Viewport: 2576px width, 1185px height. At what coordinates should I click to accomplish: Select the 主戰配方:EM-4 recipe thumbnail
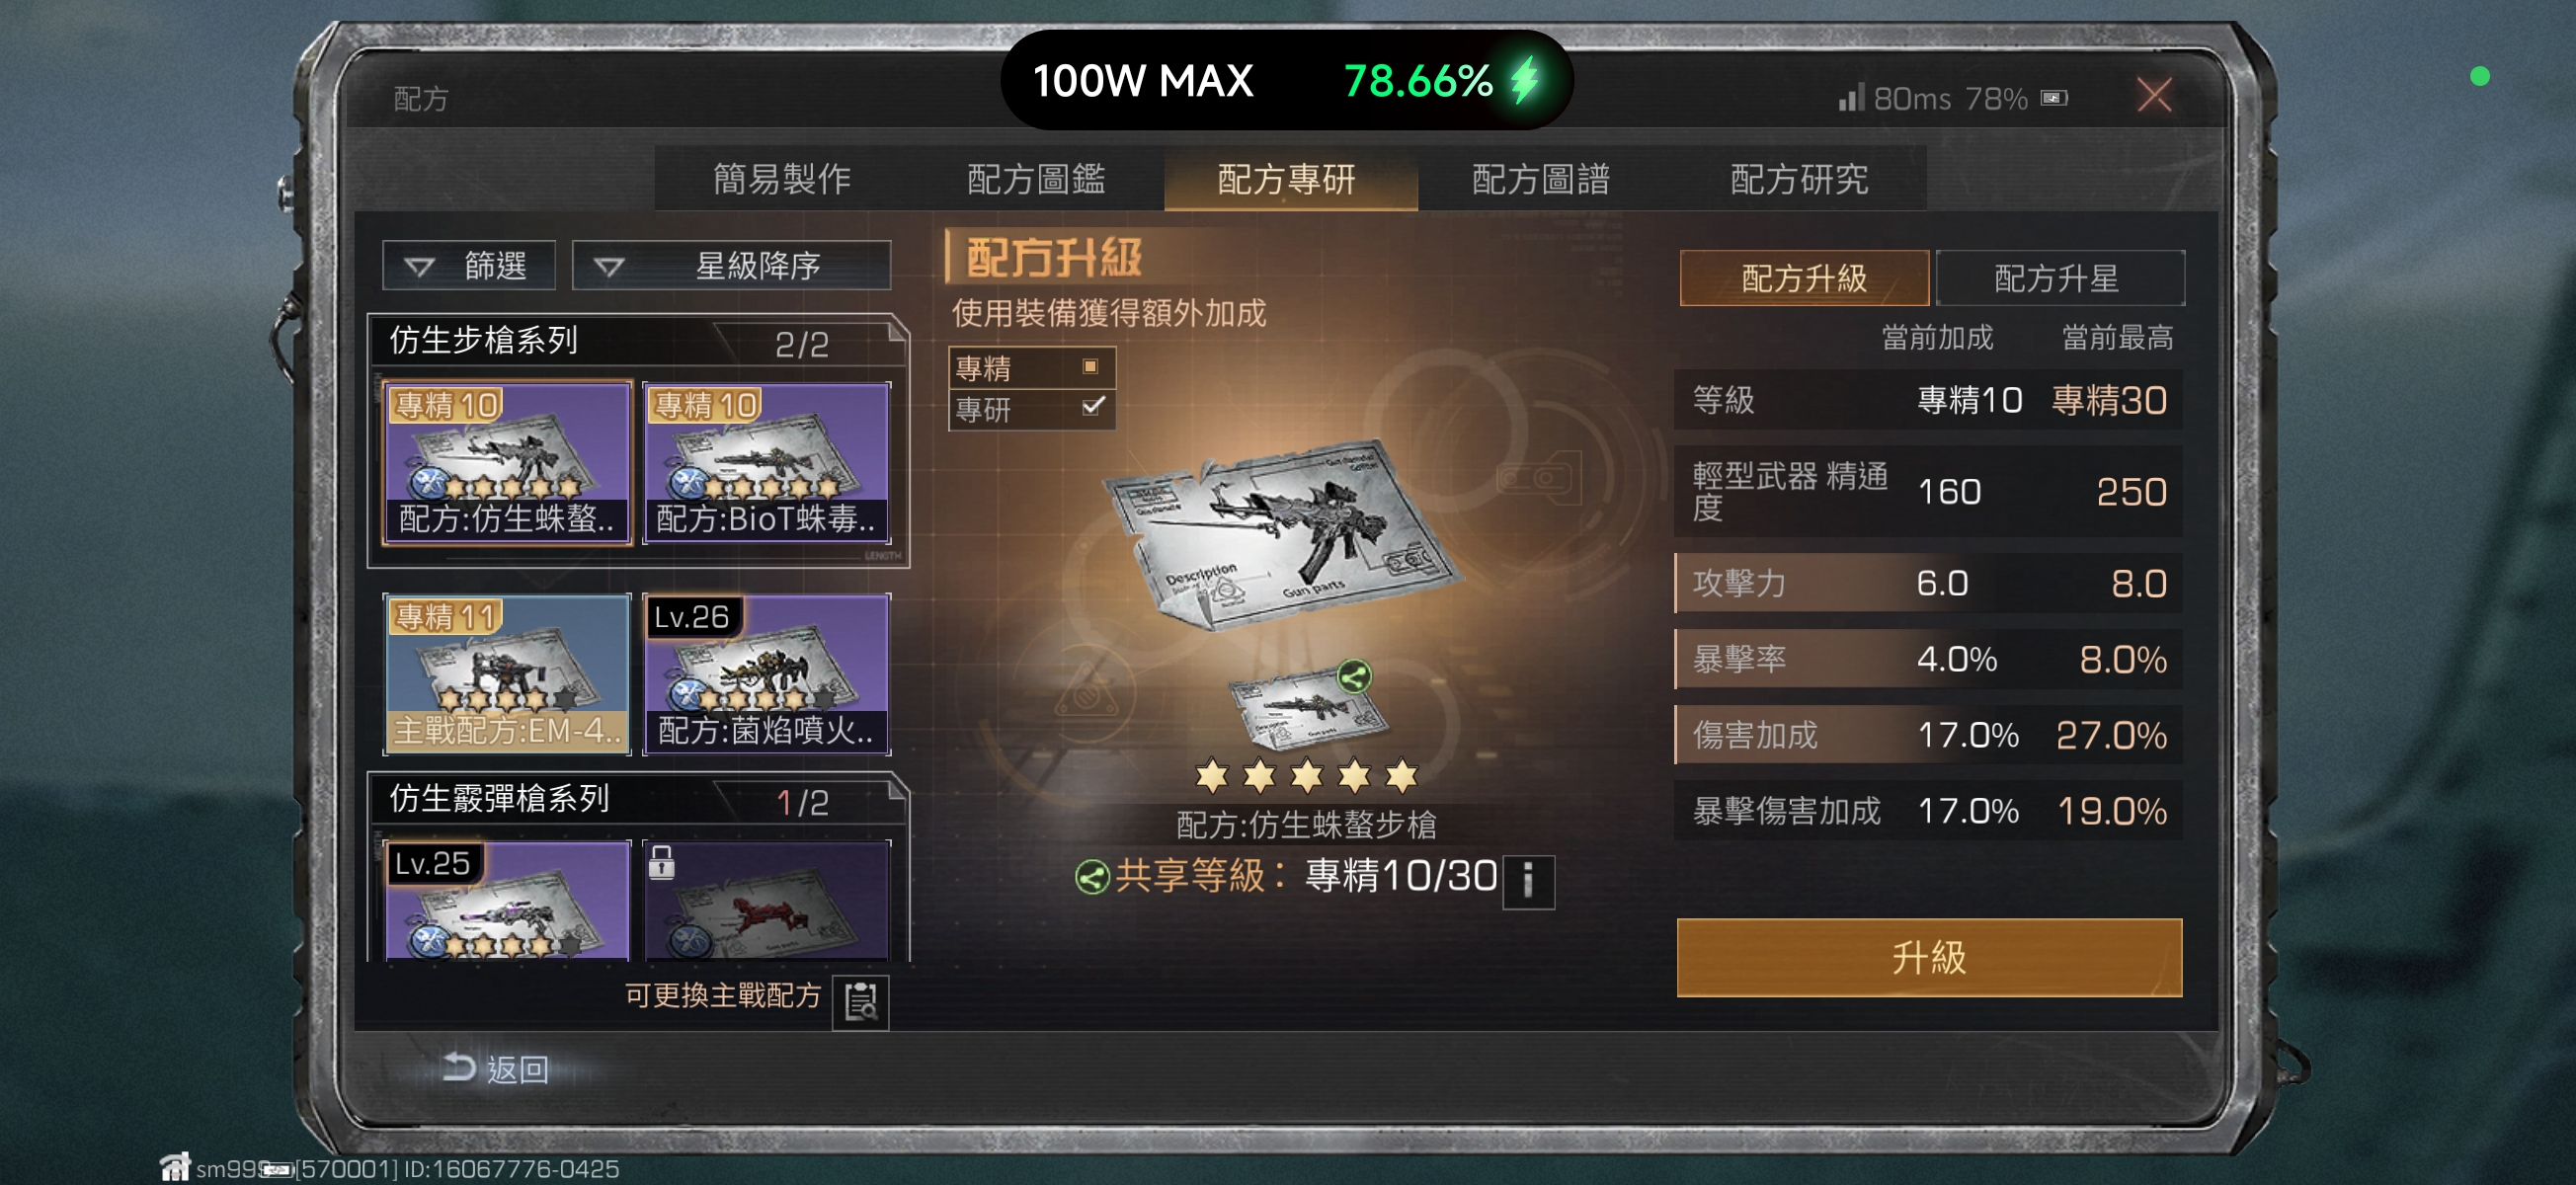pos(507,673)
